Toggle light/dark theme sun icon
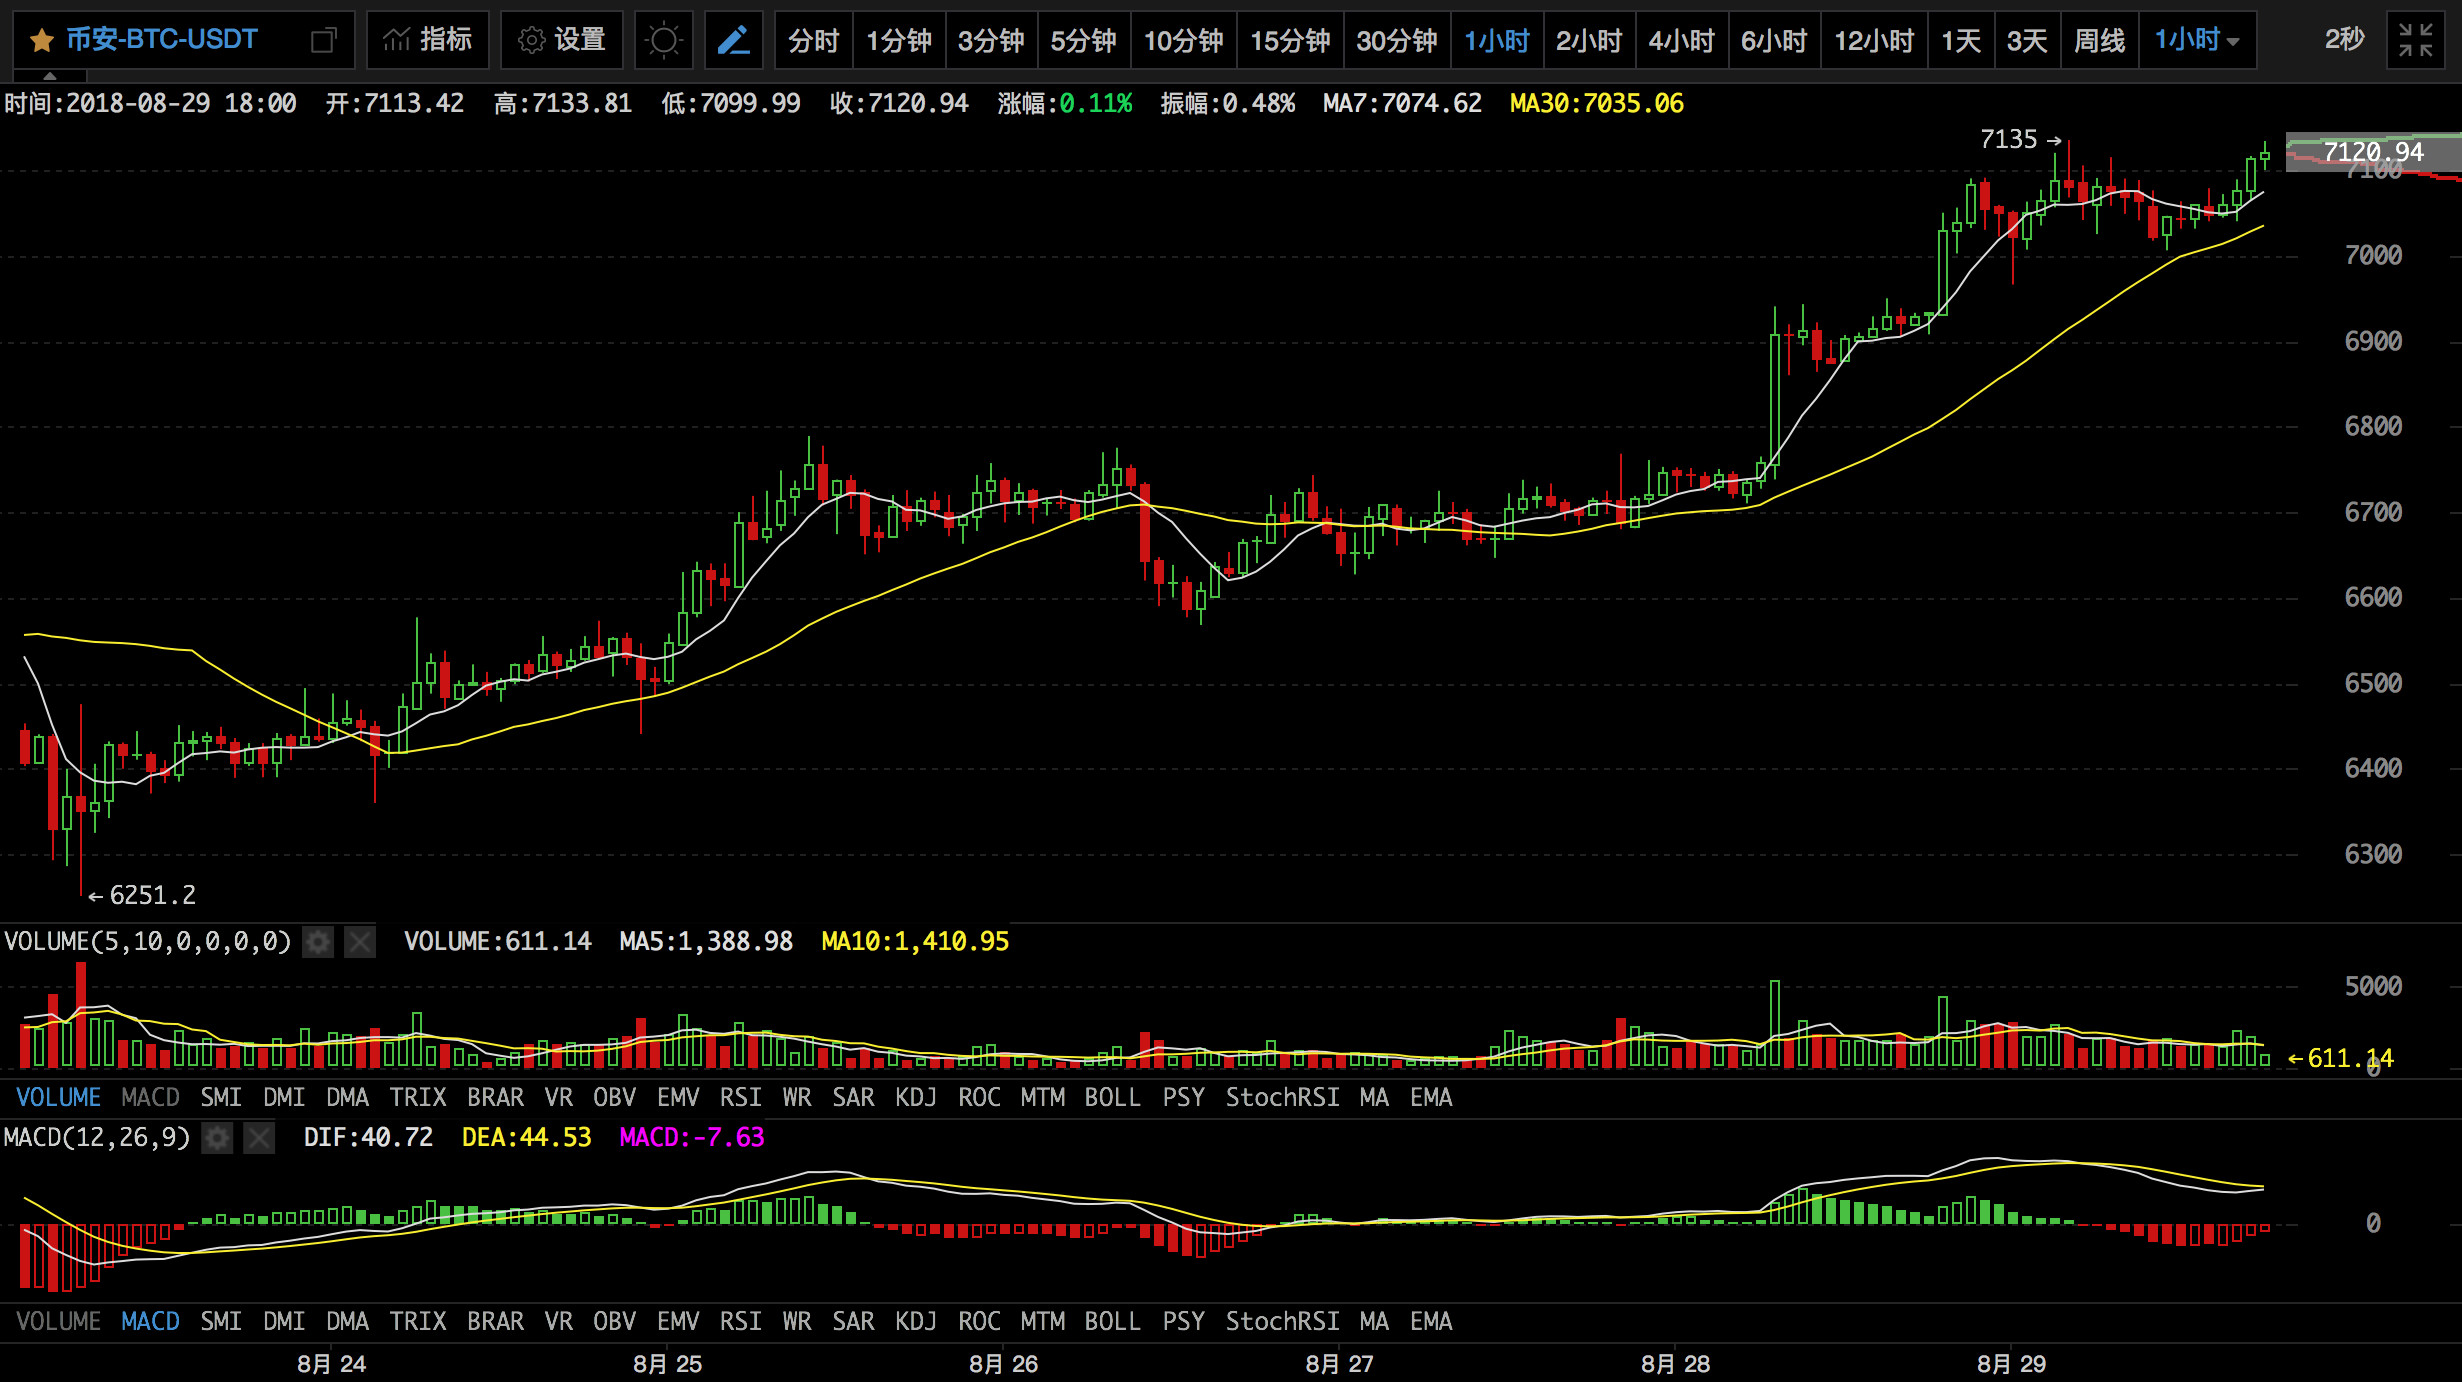The image size is (2462, 1382). 663,41
